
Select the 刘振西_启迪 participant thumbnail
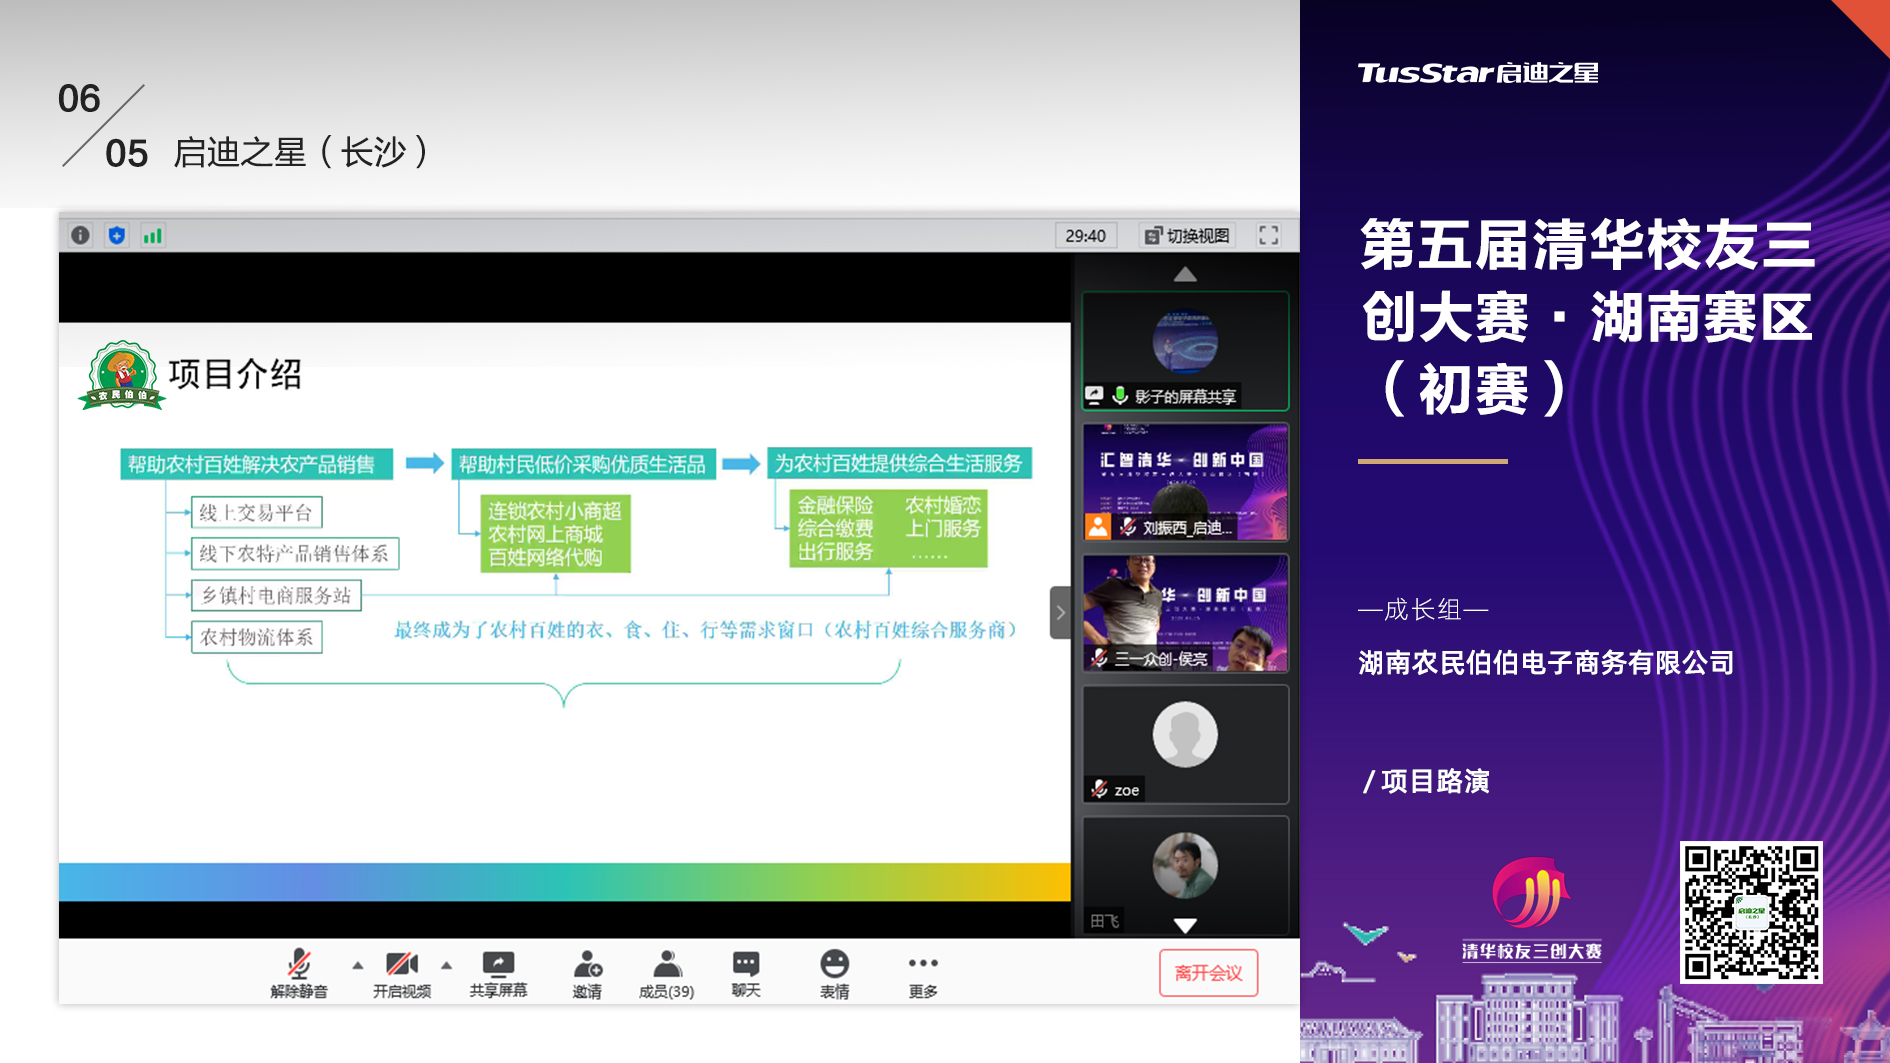pos(1185,482)
